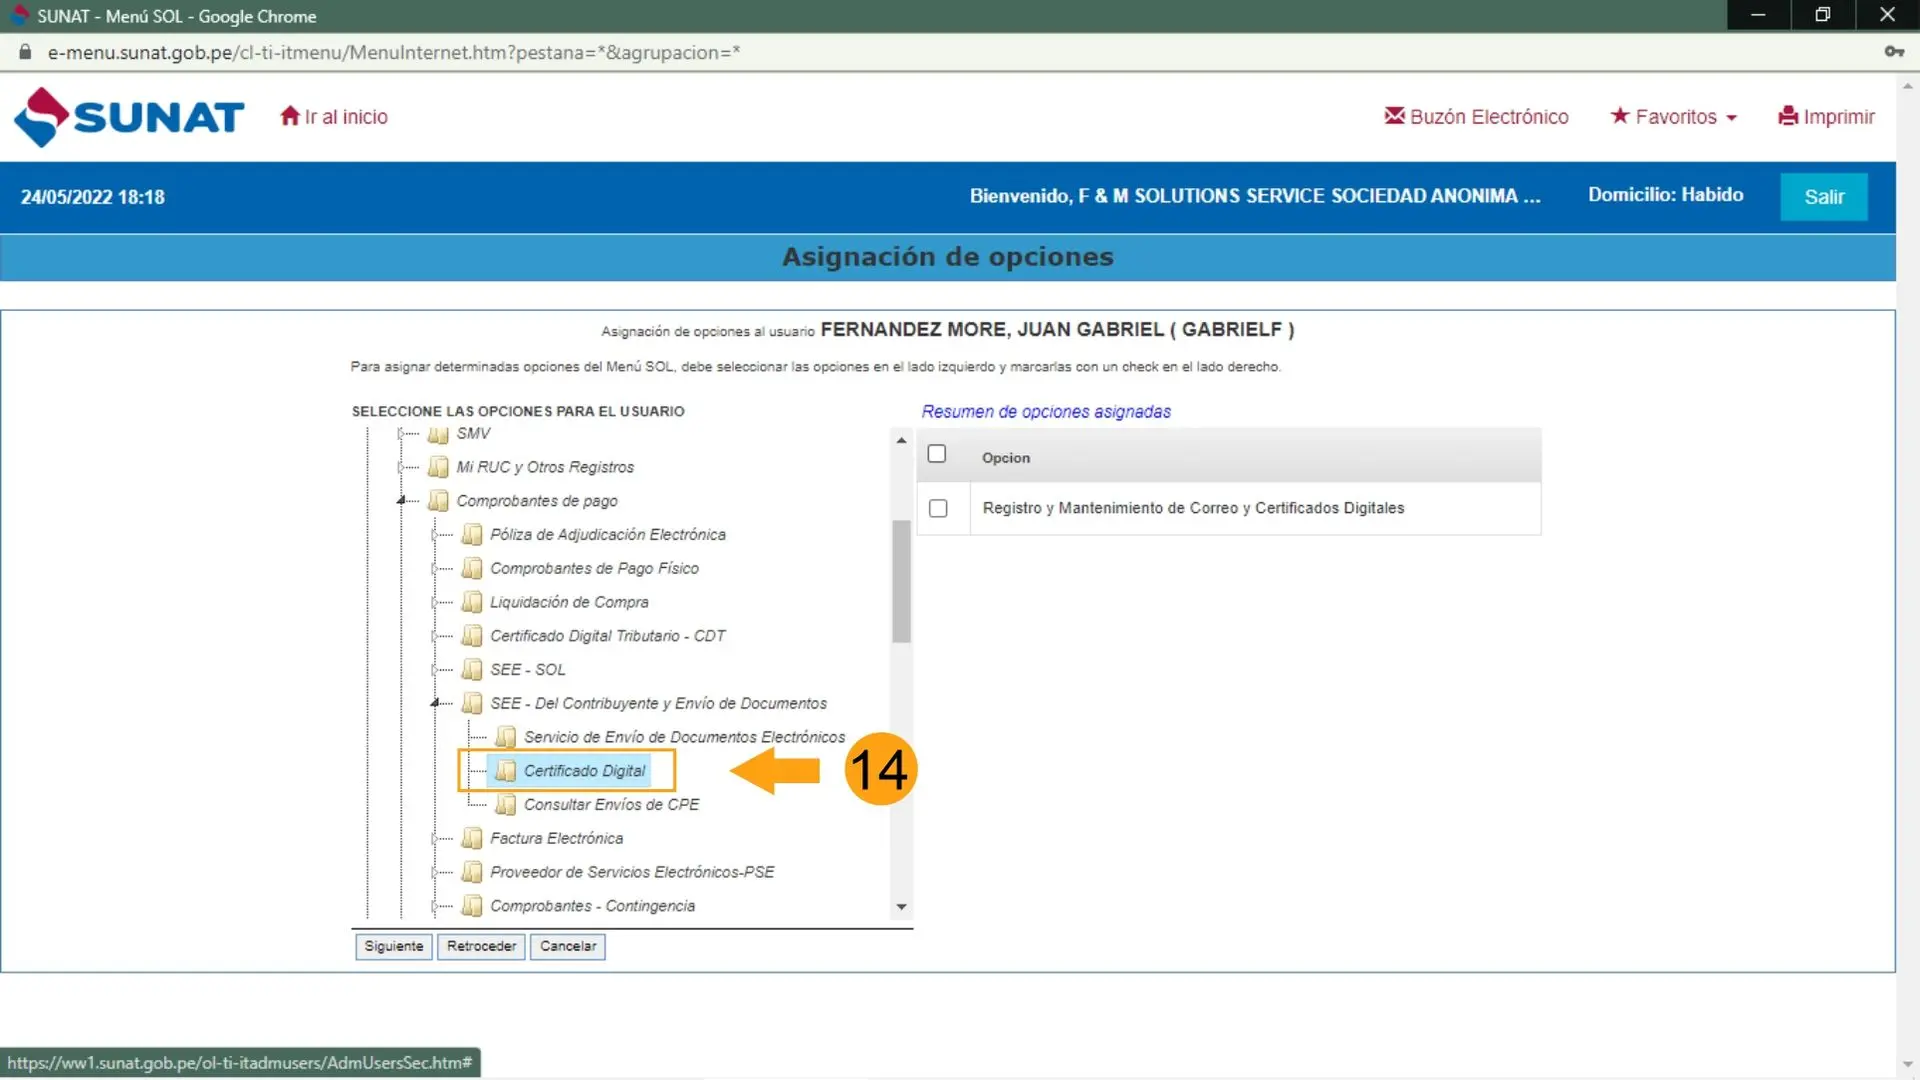Click folder icon of Consultar Envíos de CPE
The image size is (1920, 1080).
(x=506, y=805)
